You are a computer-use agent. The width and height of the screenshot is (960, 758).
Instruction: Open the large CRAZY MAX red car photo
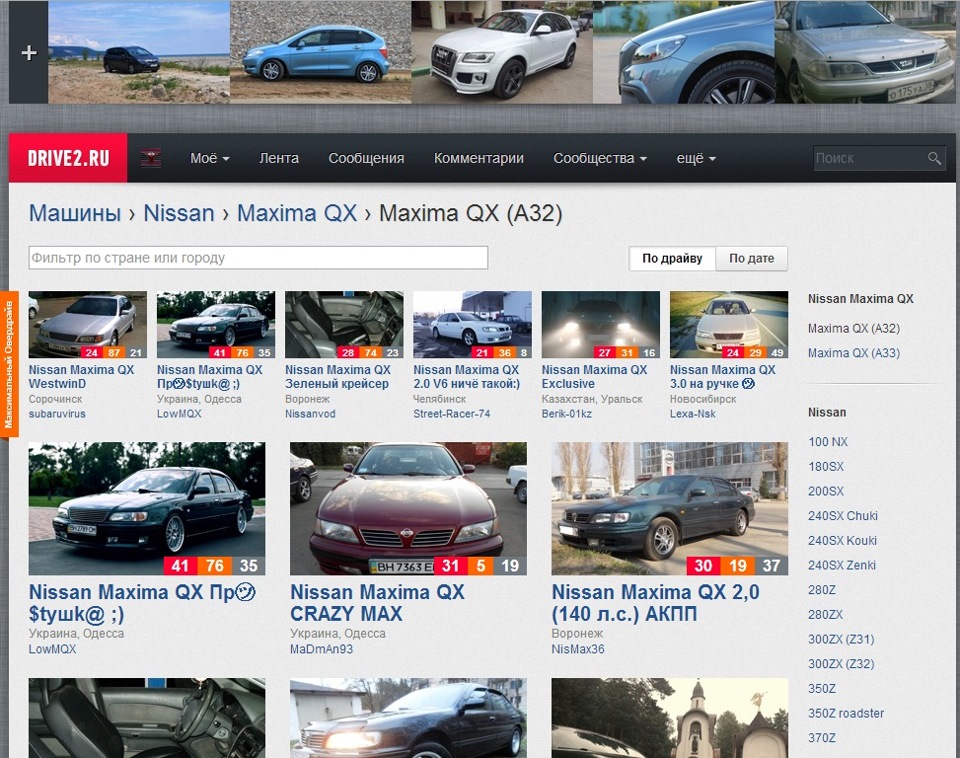[408, 509]
